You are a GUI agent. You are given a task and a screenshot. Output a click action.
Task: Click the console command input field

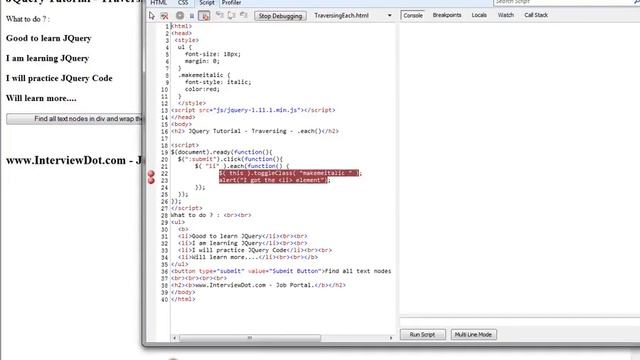[x=520, y=322]
